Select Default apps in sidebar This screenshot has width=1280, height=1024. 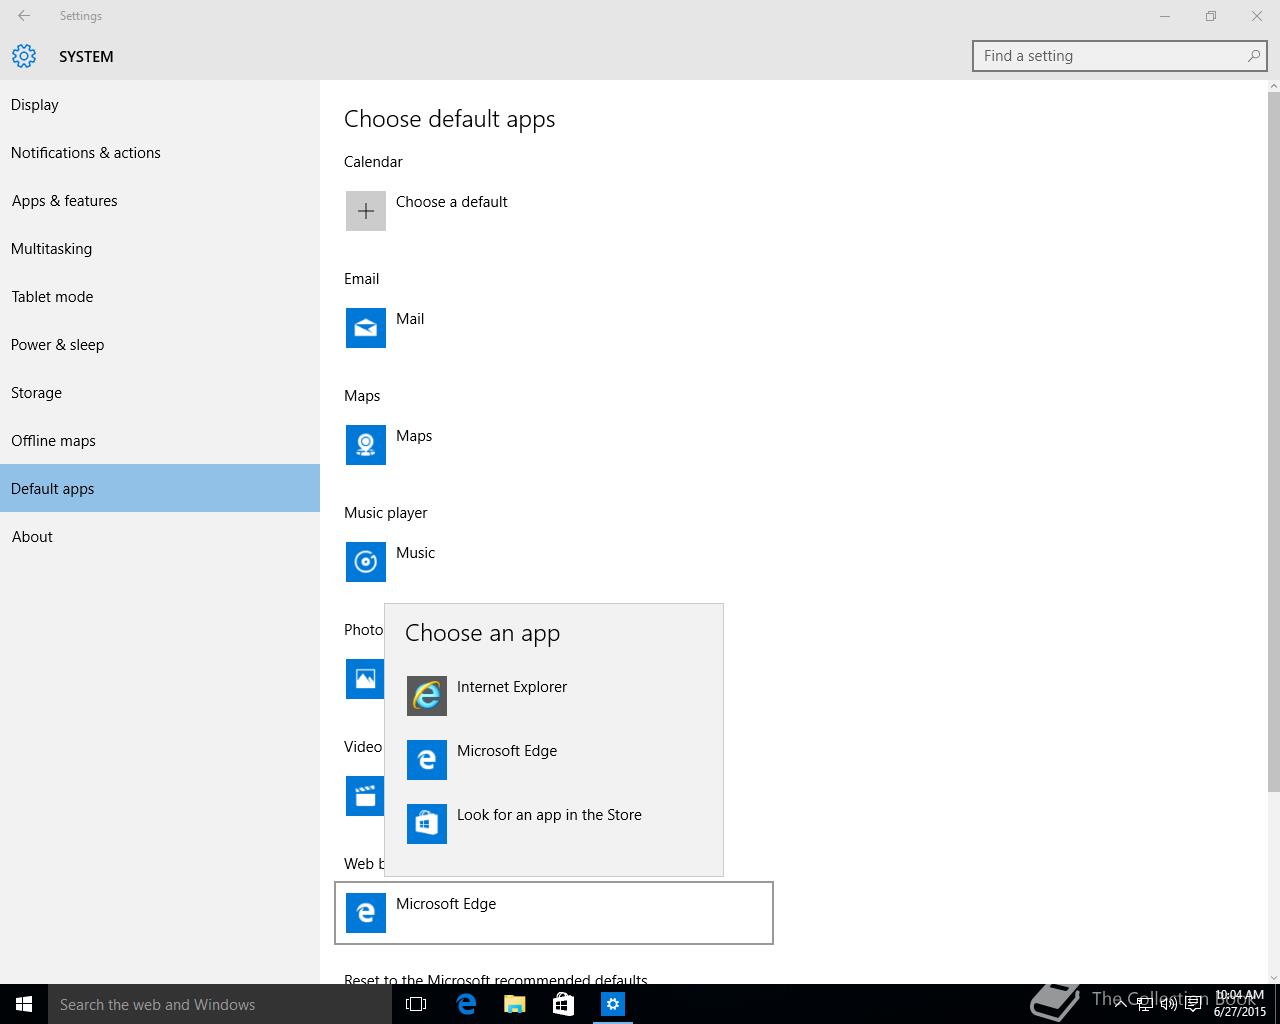(160, 488)
